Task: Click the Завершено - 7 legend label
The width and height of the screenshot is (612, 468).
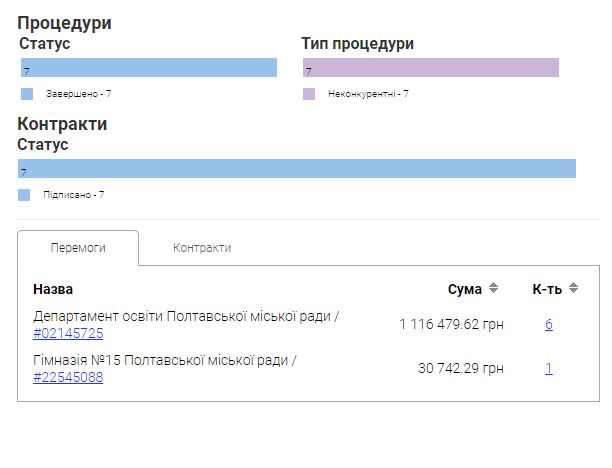Action: [78, 94]
